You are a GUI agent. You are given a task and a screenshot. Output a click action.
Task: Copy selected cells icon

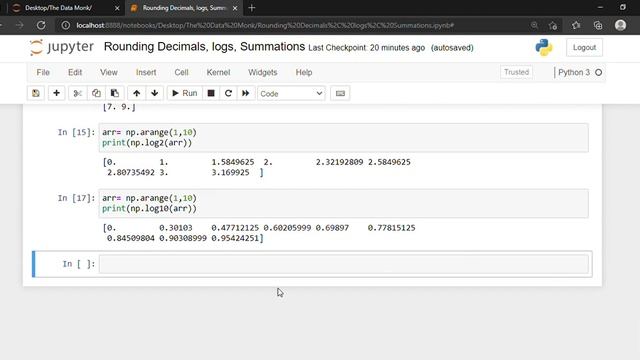tap(96, 93)
